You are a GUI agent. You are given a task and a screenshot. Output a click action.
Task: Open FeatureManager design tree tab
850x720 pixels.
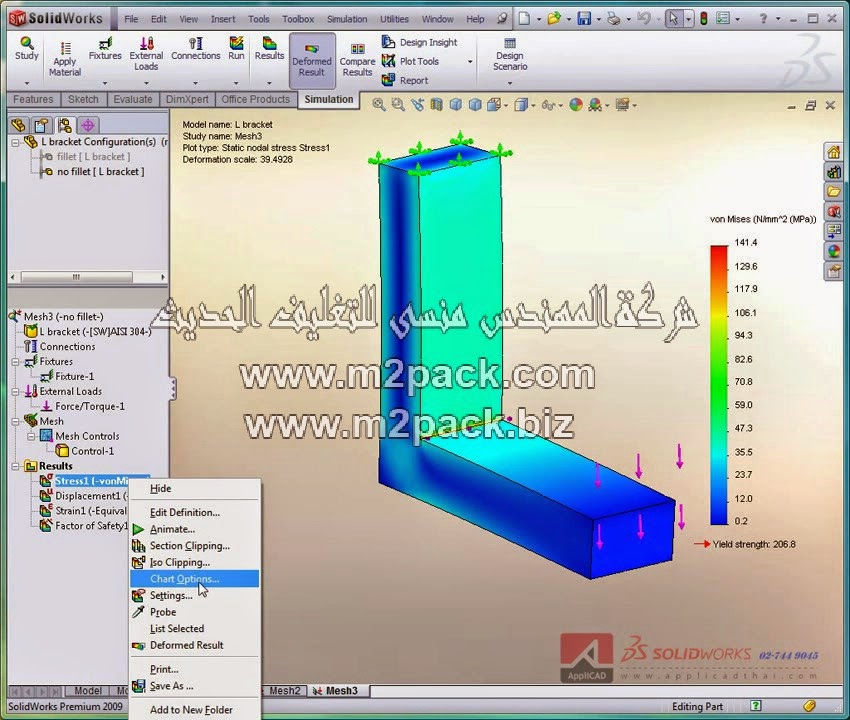[18, 126]
